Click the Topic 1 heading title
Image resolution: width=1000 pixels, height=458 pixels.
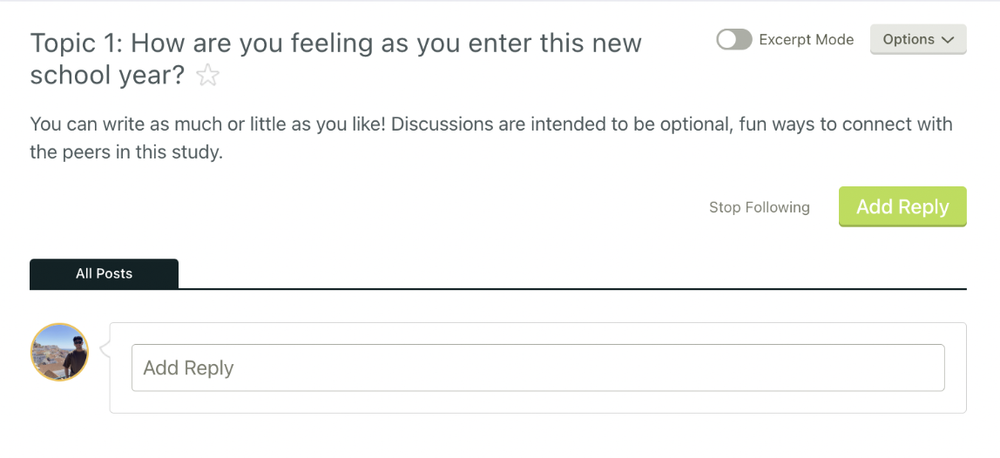point(335,59)
